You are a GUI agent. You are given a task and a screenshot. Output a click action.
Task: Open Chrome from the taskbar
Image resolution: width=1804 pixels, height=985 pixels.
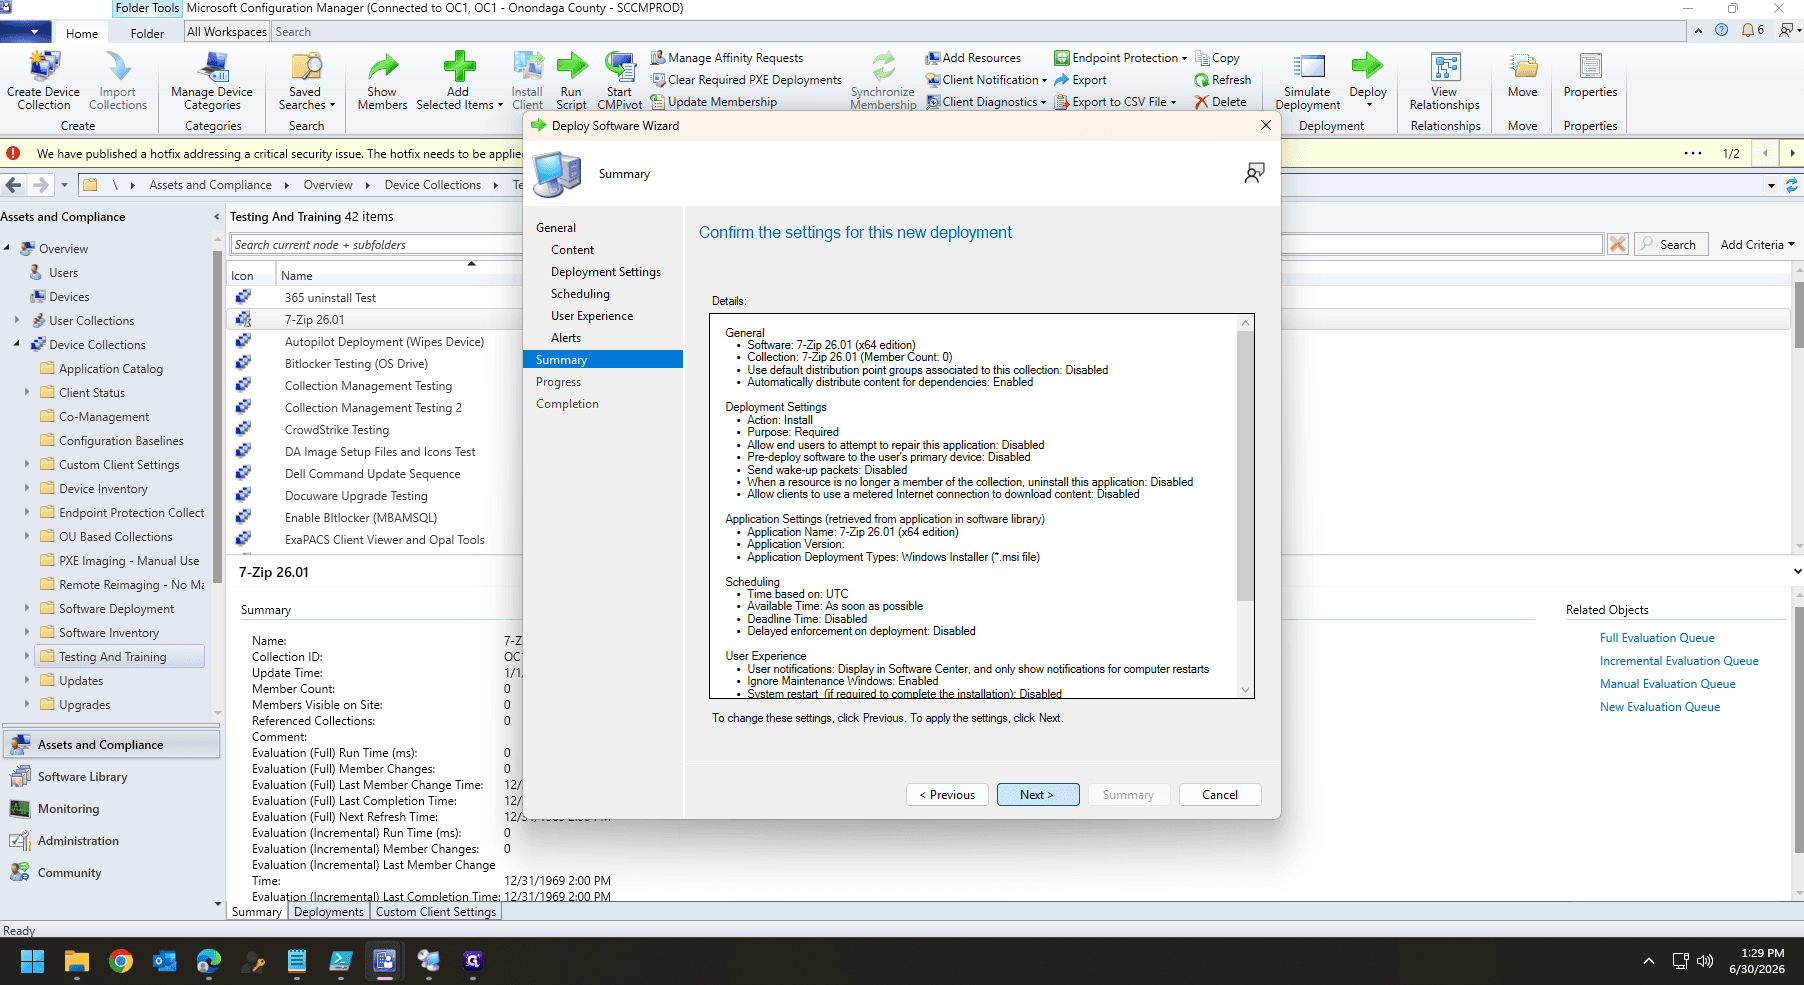point(121,961)
